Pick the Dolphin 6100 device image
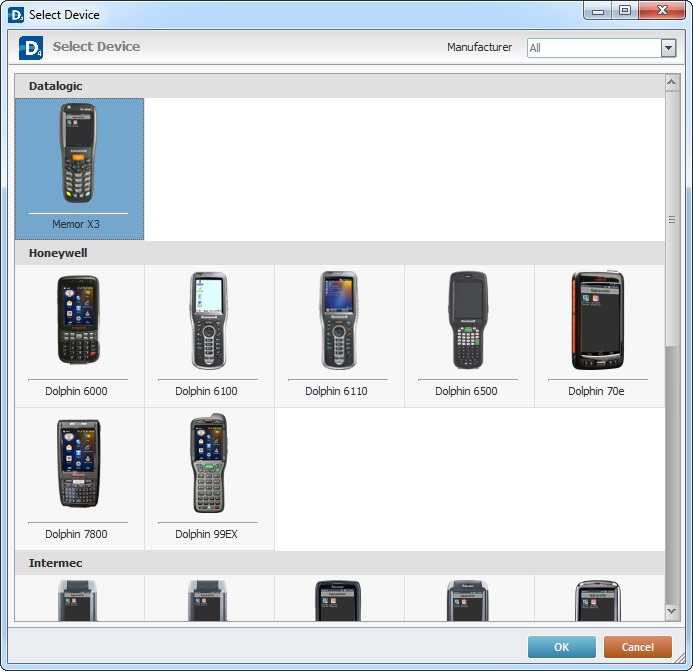The height and width of the screenshot is (671, 693). click(209, 320)
